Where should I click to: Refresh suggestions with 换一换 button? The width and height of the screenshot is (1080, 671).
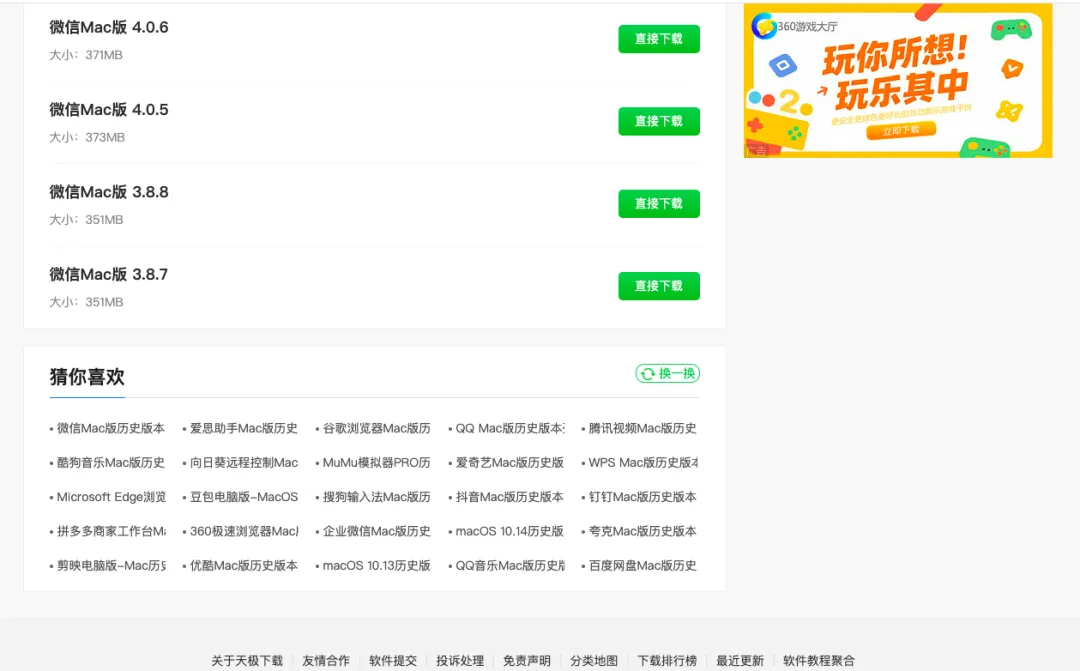coord(667,373)
